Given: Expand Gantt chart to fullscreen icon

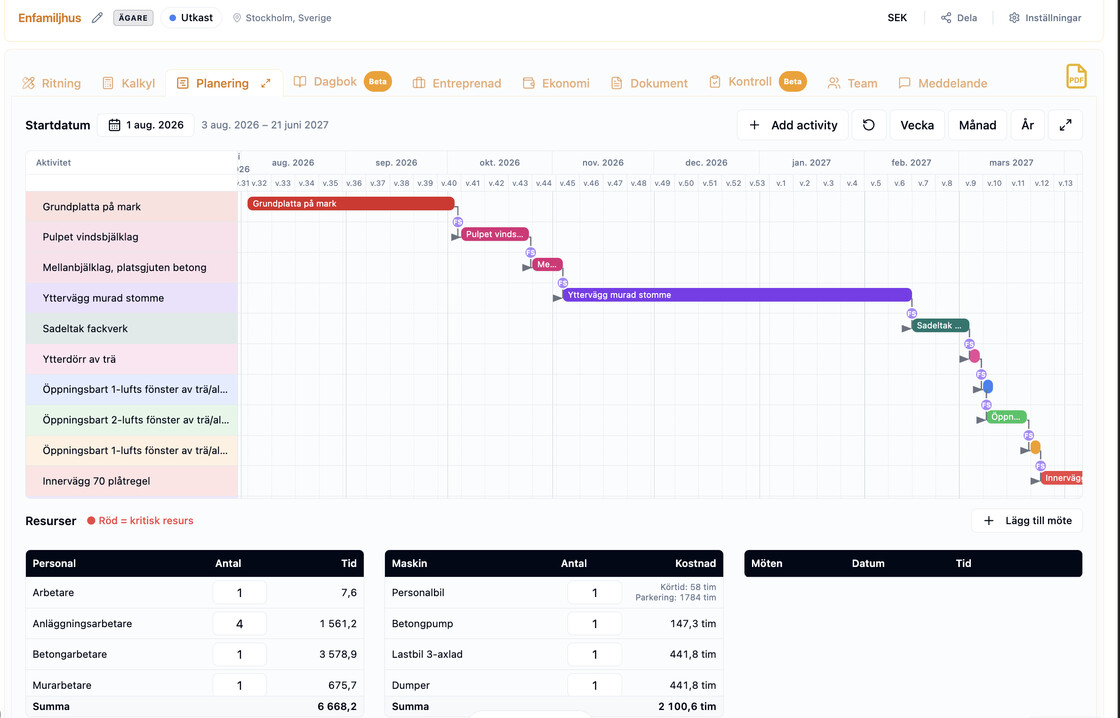Looking at the screenshot, I should (1065, 125).
